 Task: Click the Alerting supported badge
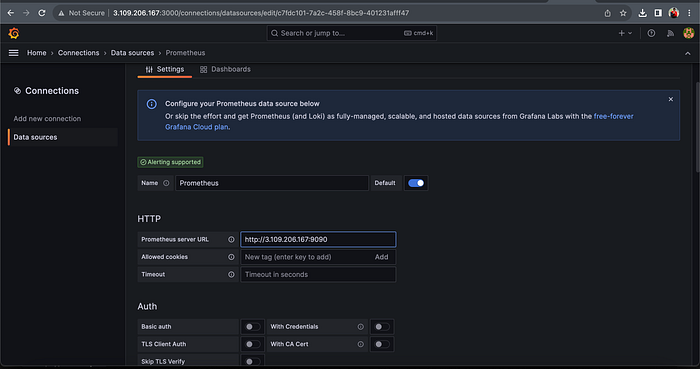[171, 162]
